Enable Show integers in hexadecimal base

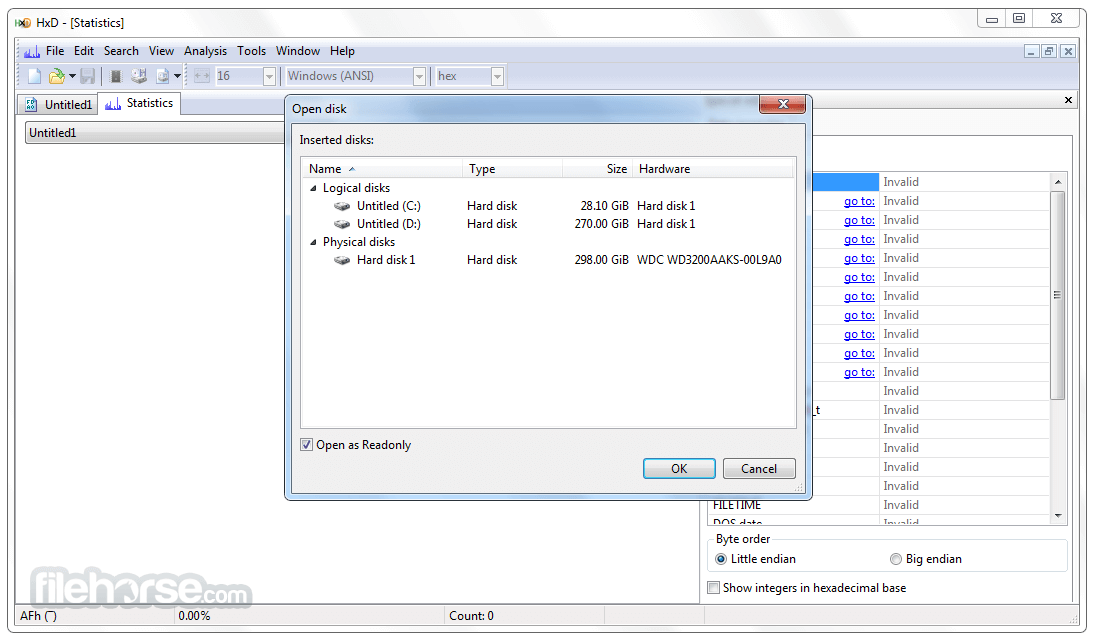coord(713,588)
